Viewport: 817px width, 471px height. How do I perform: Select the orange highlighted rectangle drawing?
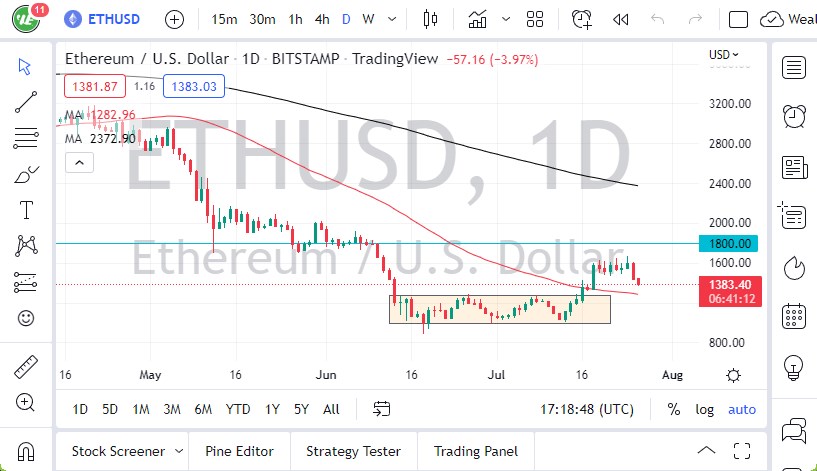[x=500, y=309]
